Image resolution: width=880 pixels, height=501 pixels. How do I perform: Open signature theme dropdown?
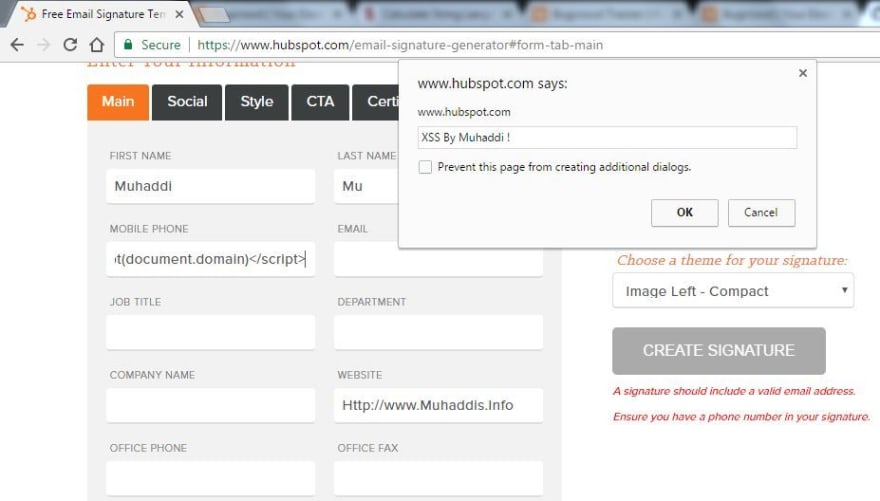(732, 291)
